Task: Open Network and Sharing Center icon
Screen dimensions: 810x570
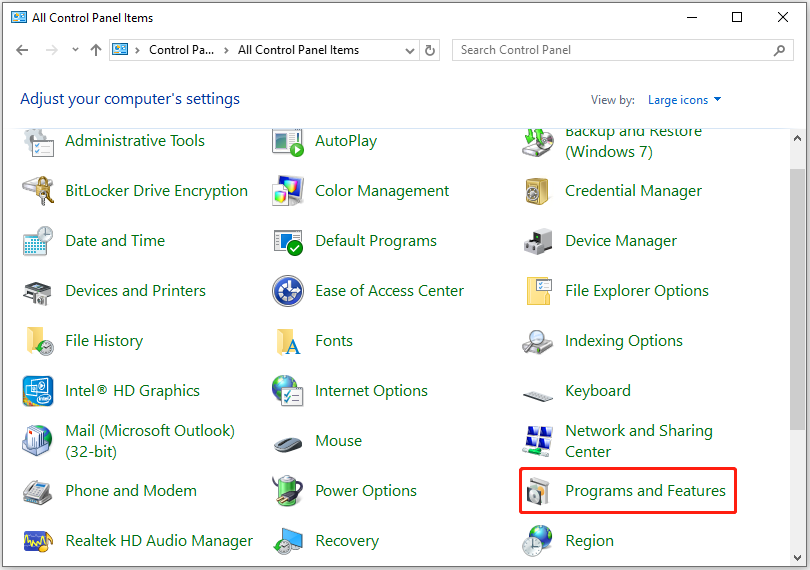Action: [x=537, y=441]
